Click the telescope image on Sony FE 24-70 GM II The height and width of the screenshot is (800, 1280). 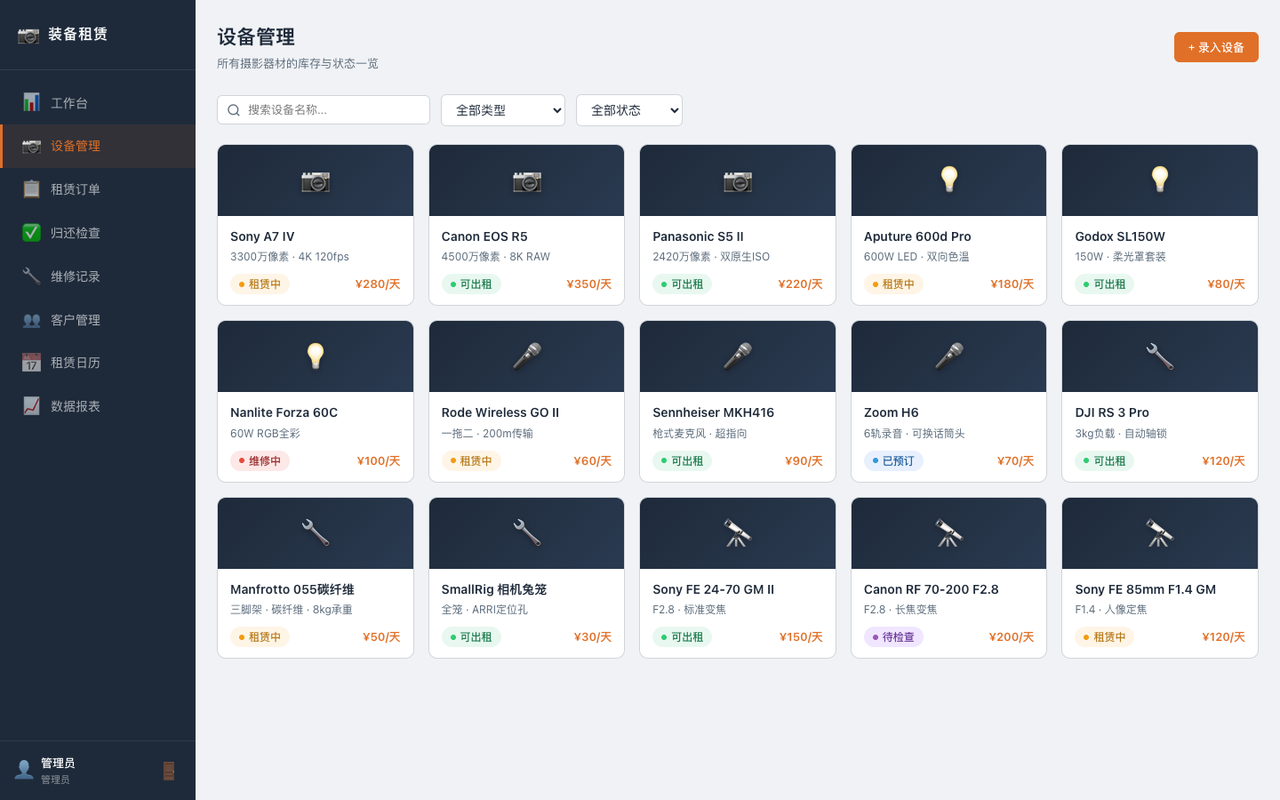tap(738, 533)
